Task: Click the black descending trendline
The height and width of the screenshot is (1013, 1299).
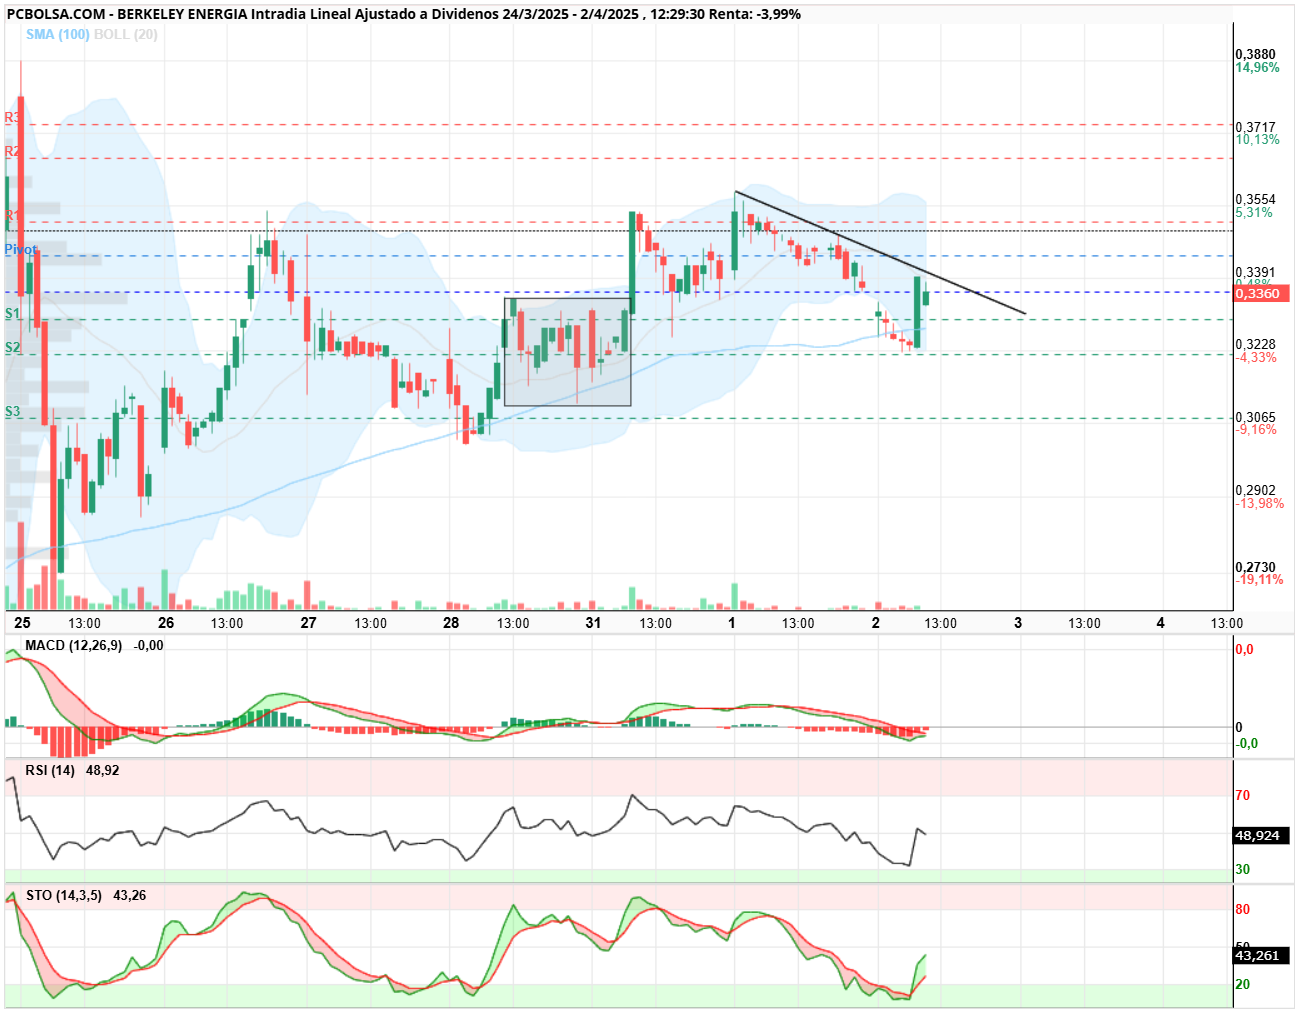Action: click(880, 252)
